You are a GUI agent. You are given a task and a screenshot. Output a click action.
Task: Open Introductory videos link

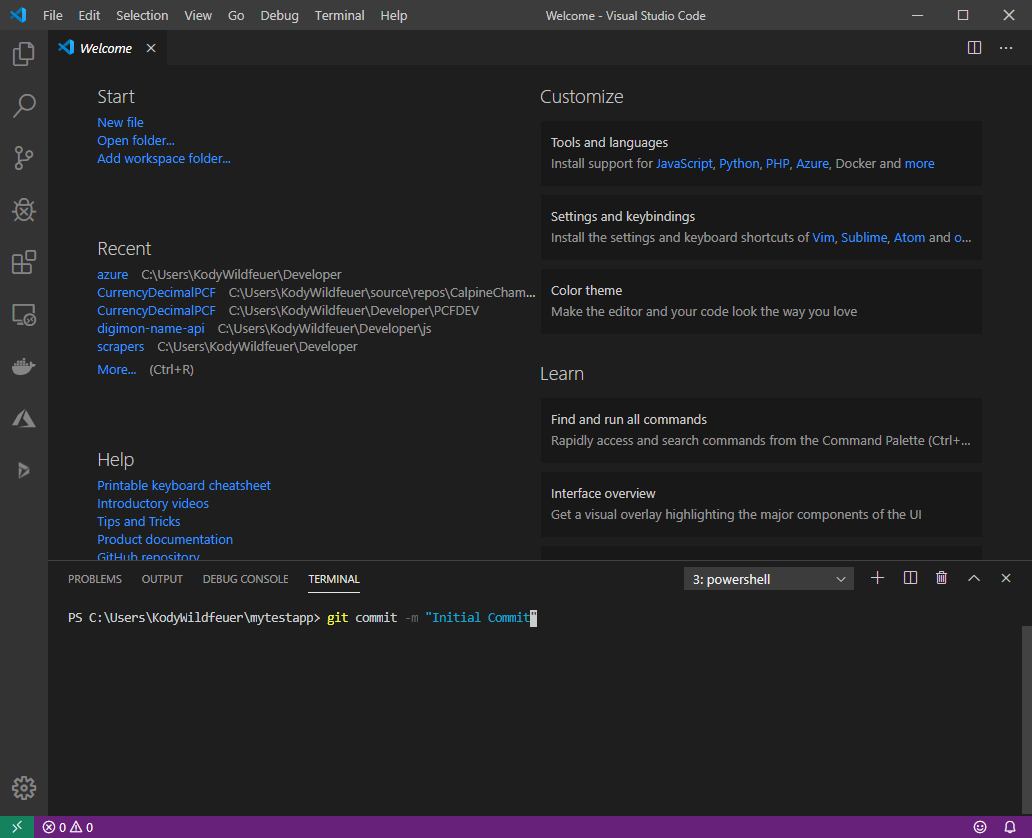pyautogui.click(x=153, y=504)
